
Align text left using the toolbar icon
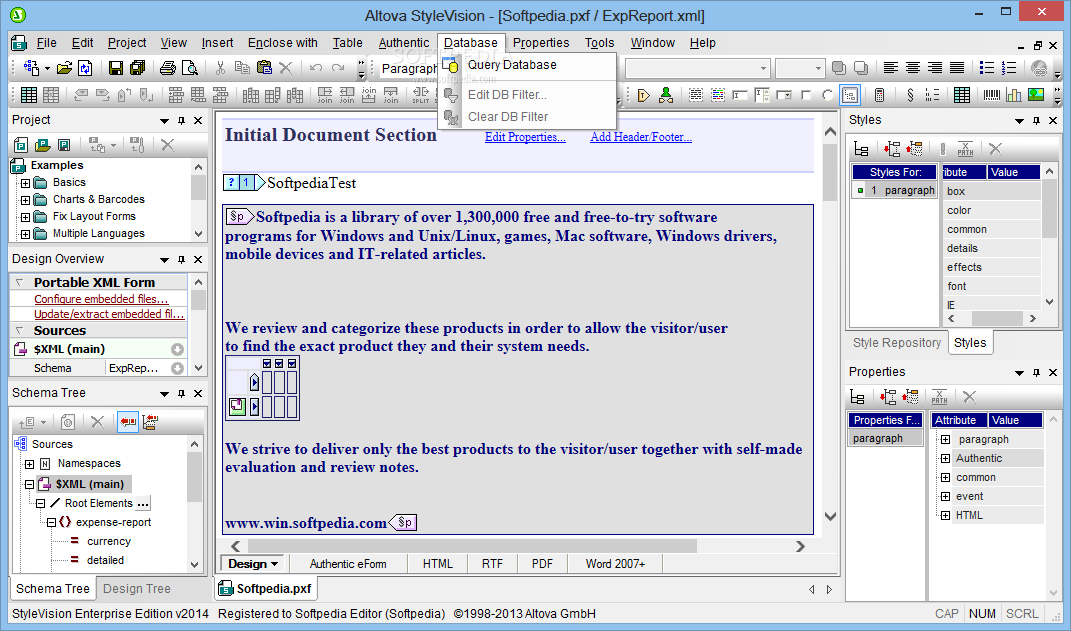click(891, 68)
